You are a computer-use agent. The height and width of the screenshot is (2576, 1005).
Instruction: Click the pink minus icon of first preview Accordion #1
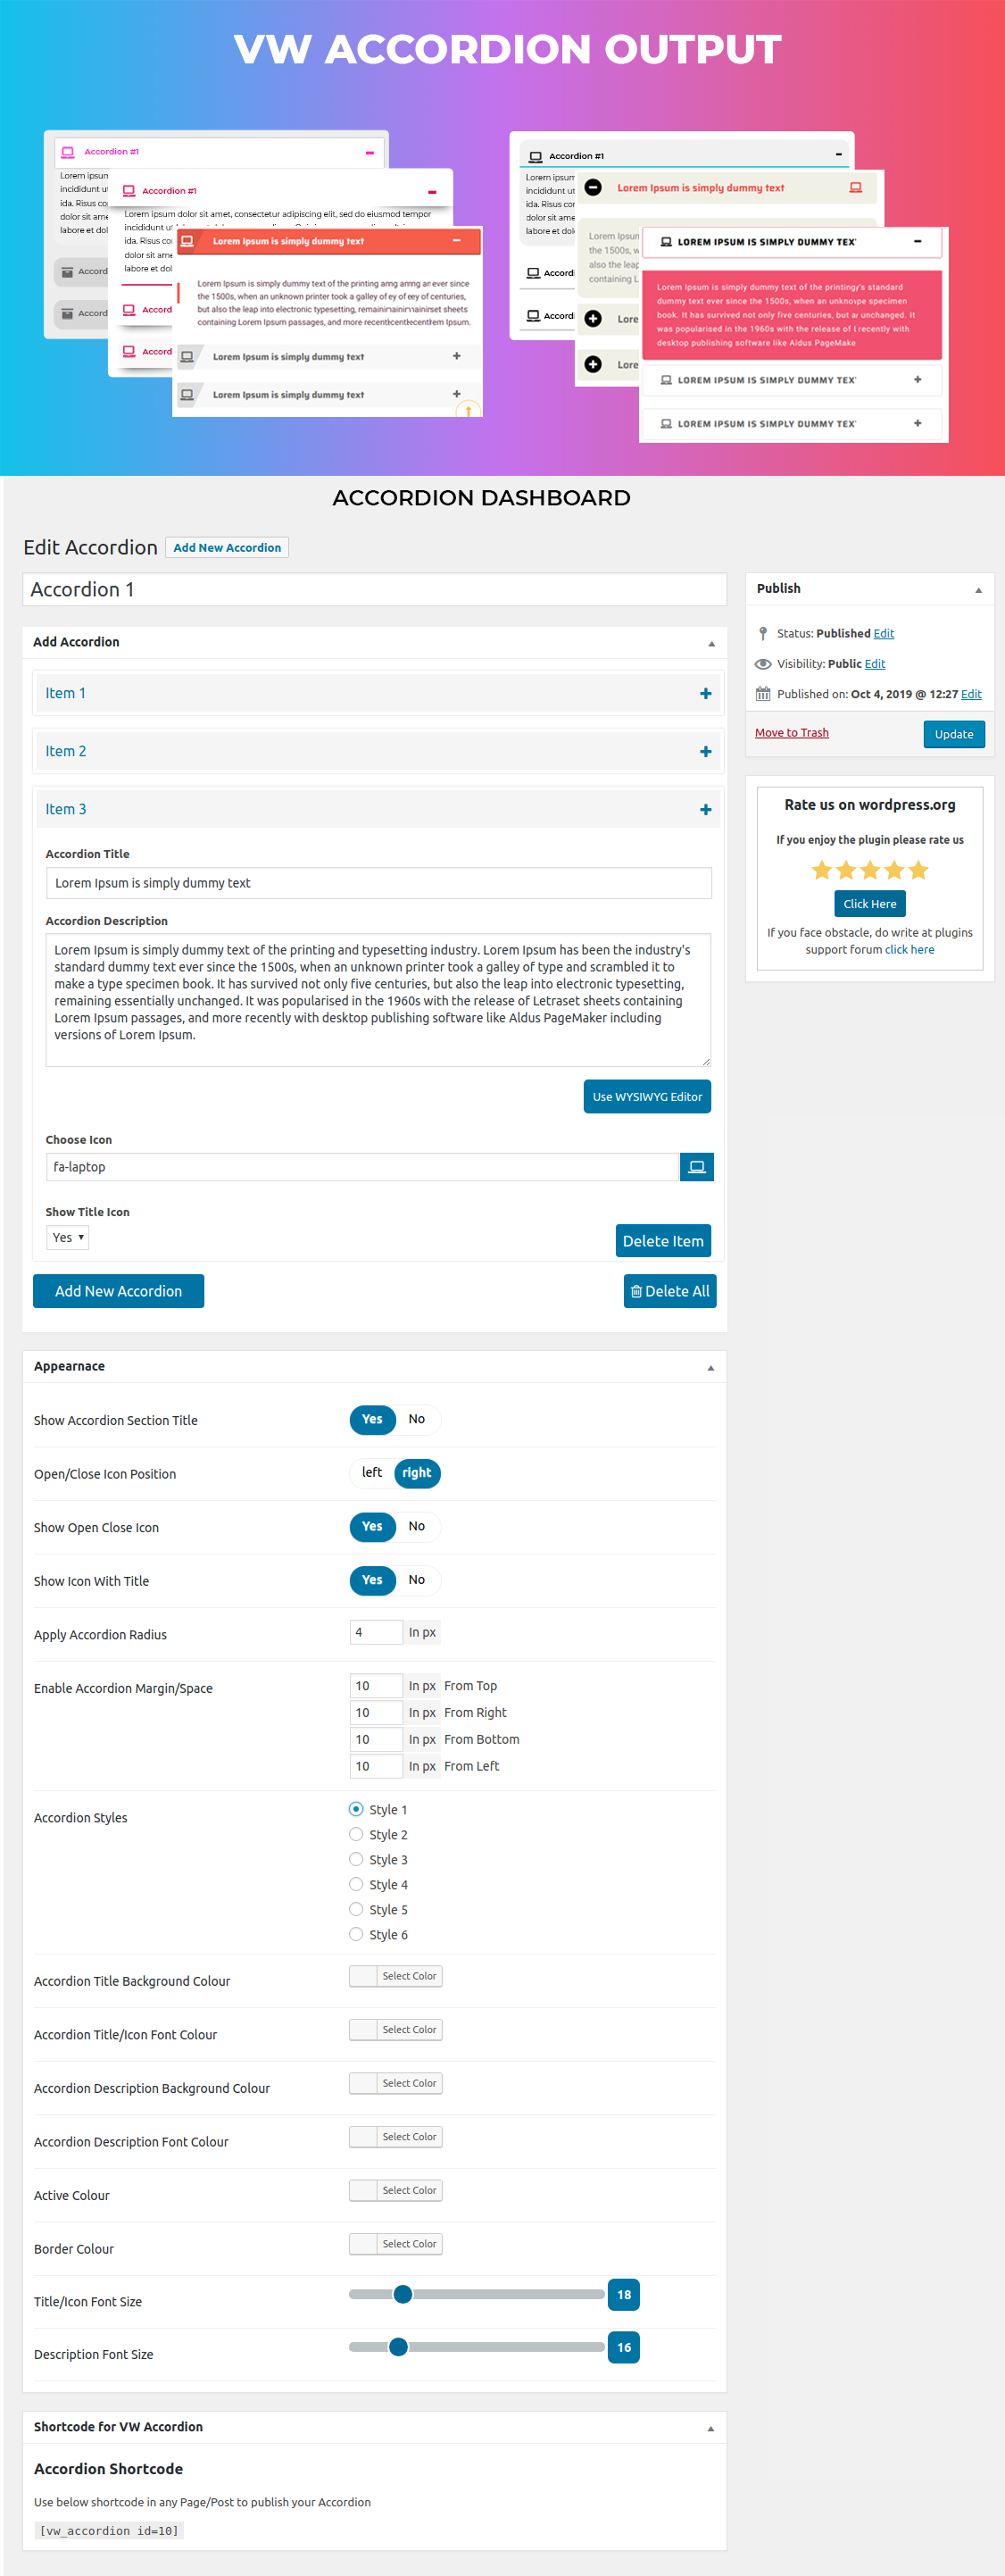369,153
